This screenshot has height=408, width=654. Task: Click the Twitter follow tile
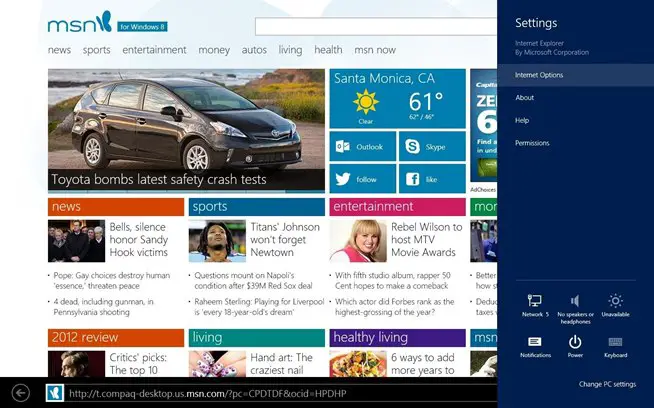pyautogui.click(x=362, y=179)
